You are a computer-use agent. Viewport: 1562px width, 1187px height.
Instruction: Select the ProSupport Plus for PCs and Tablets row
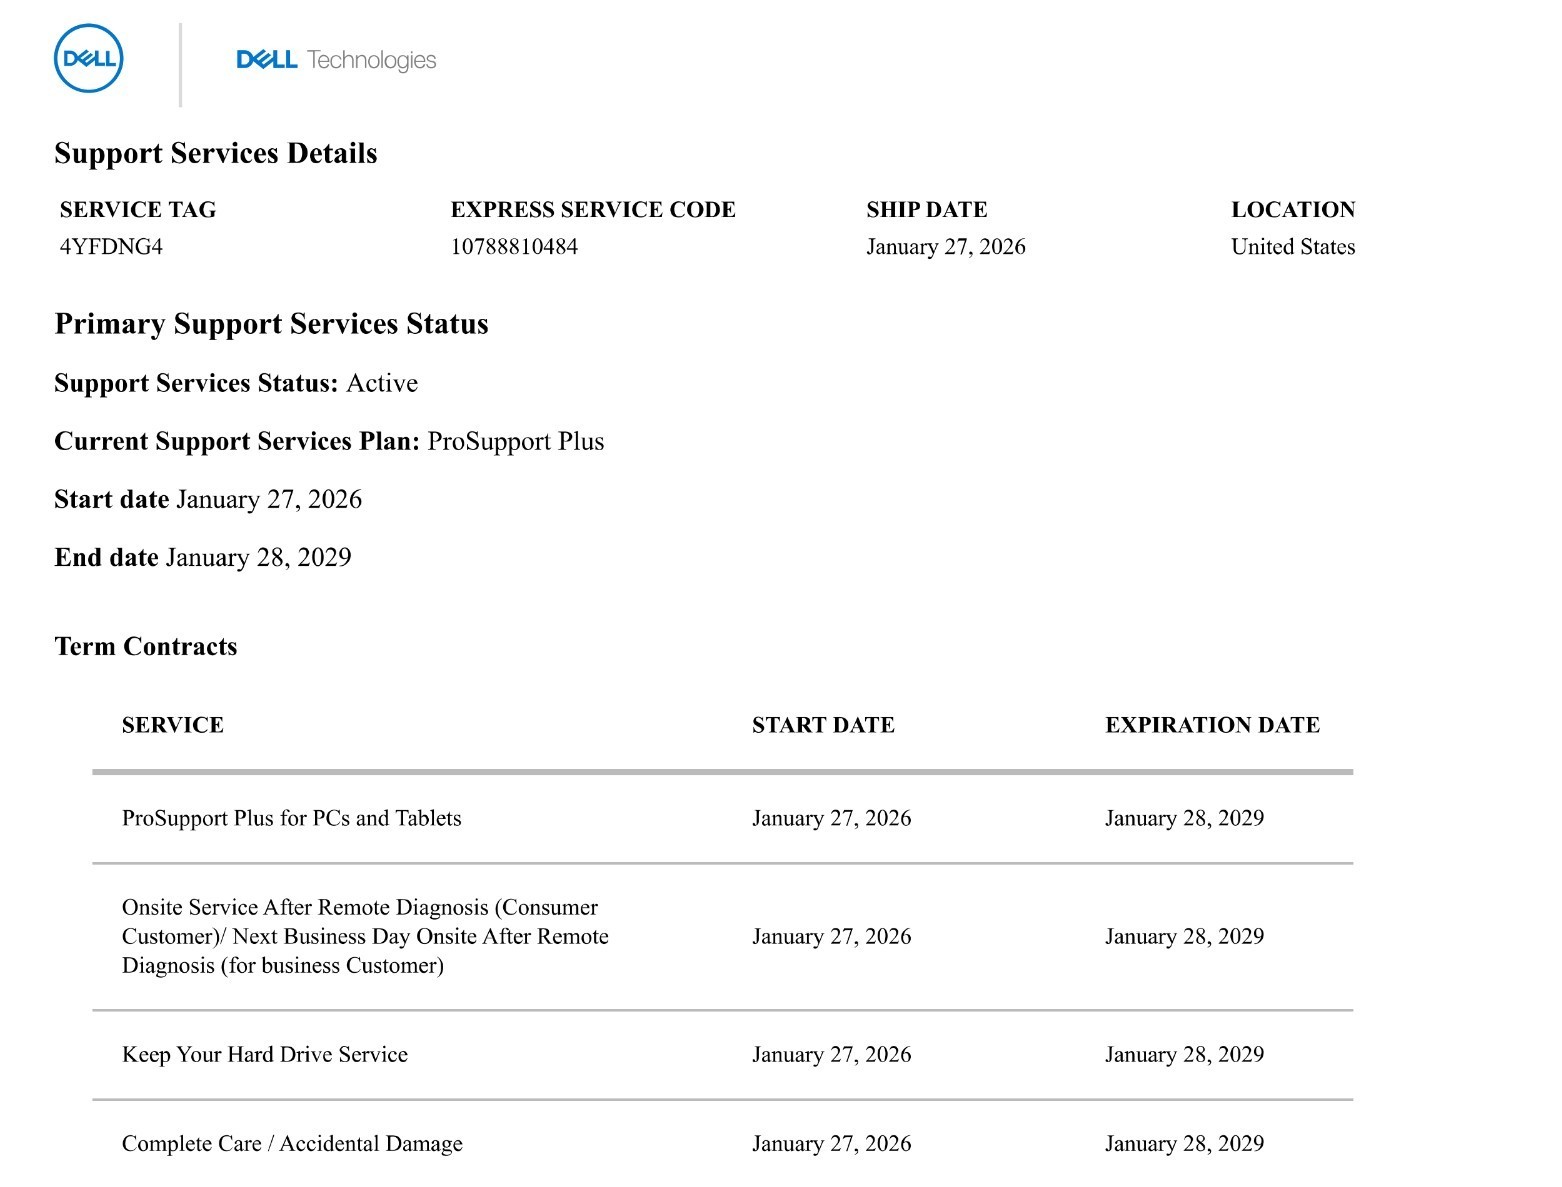coord(722,818)
